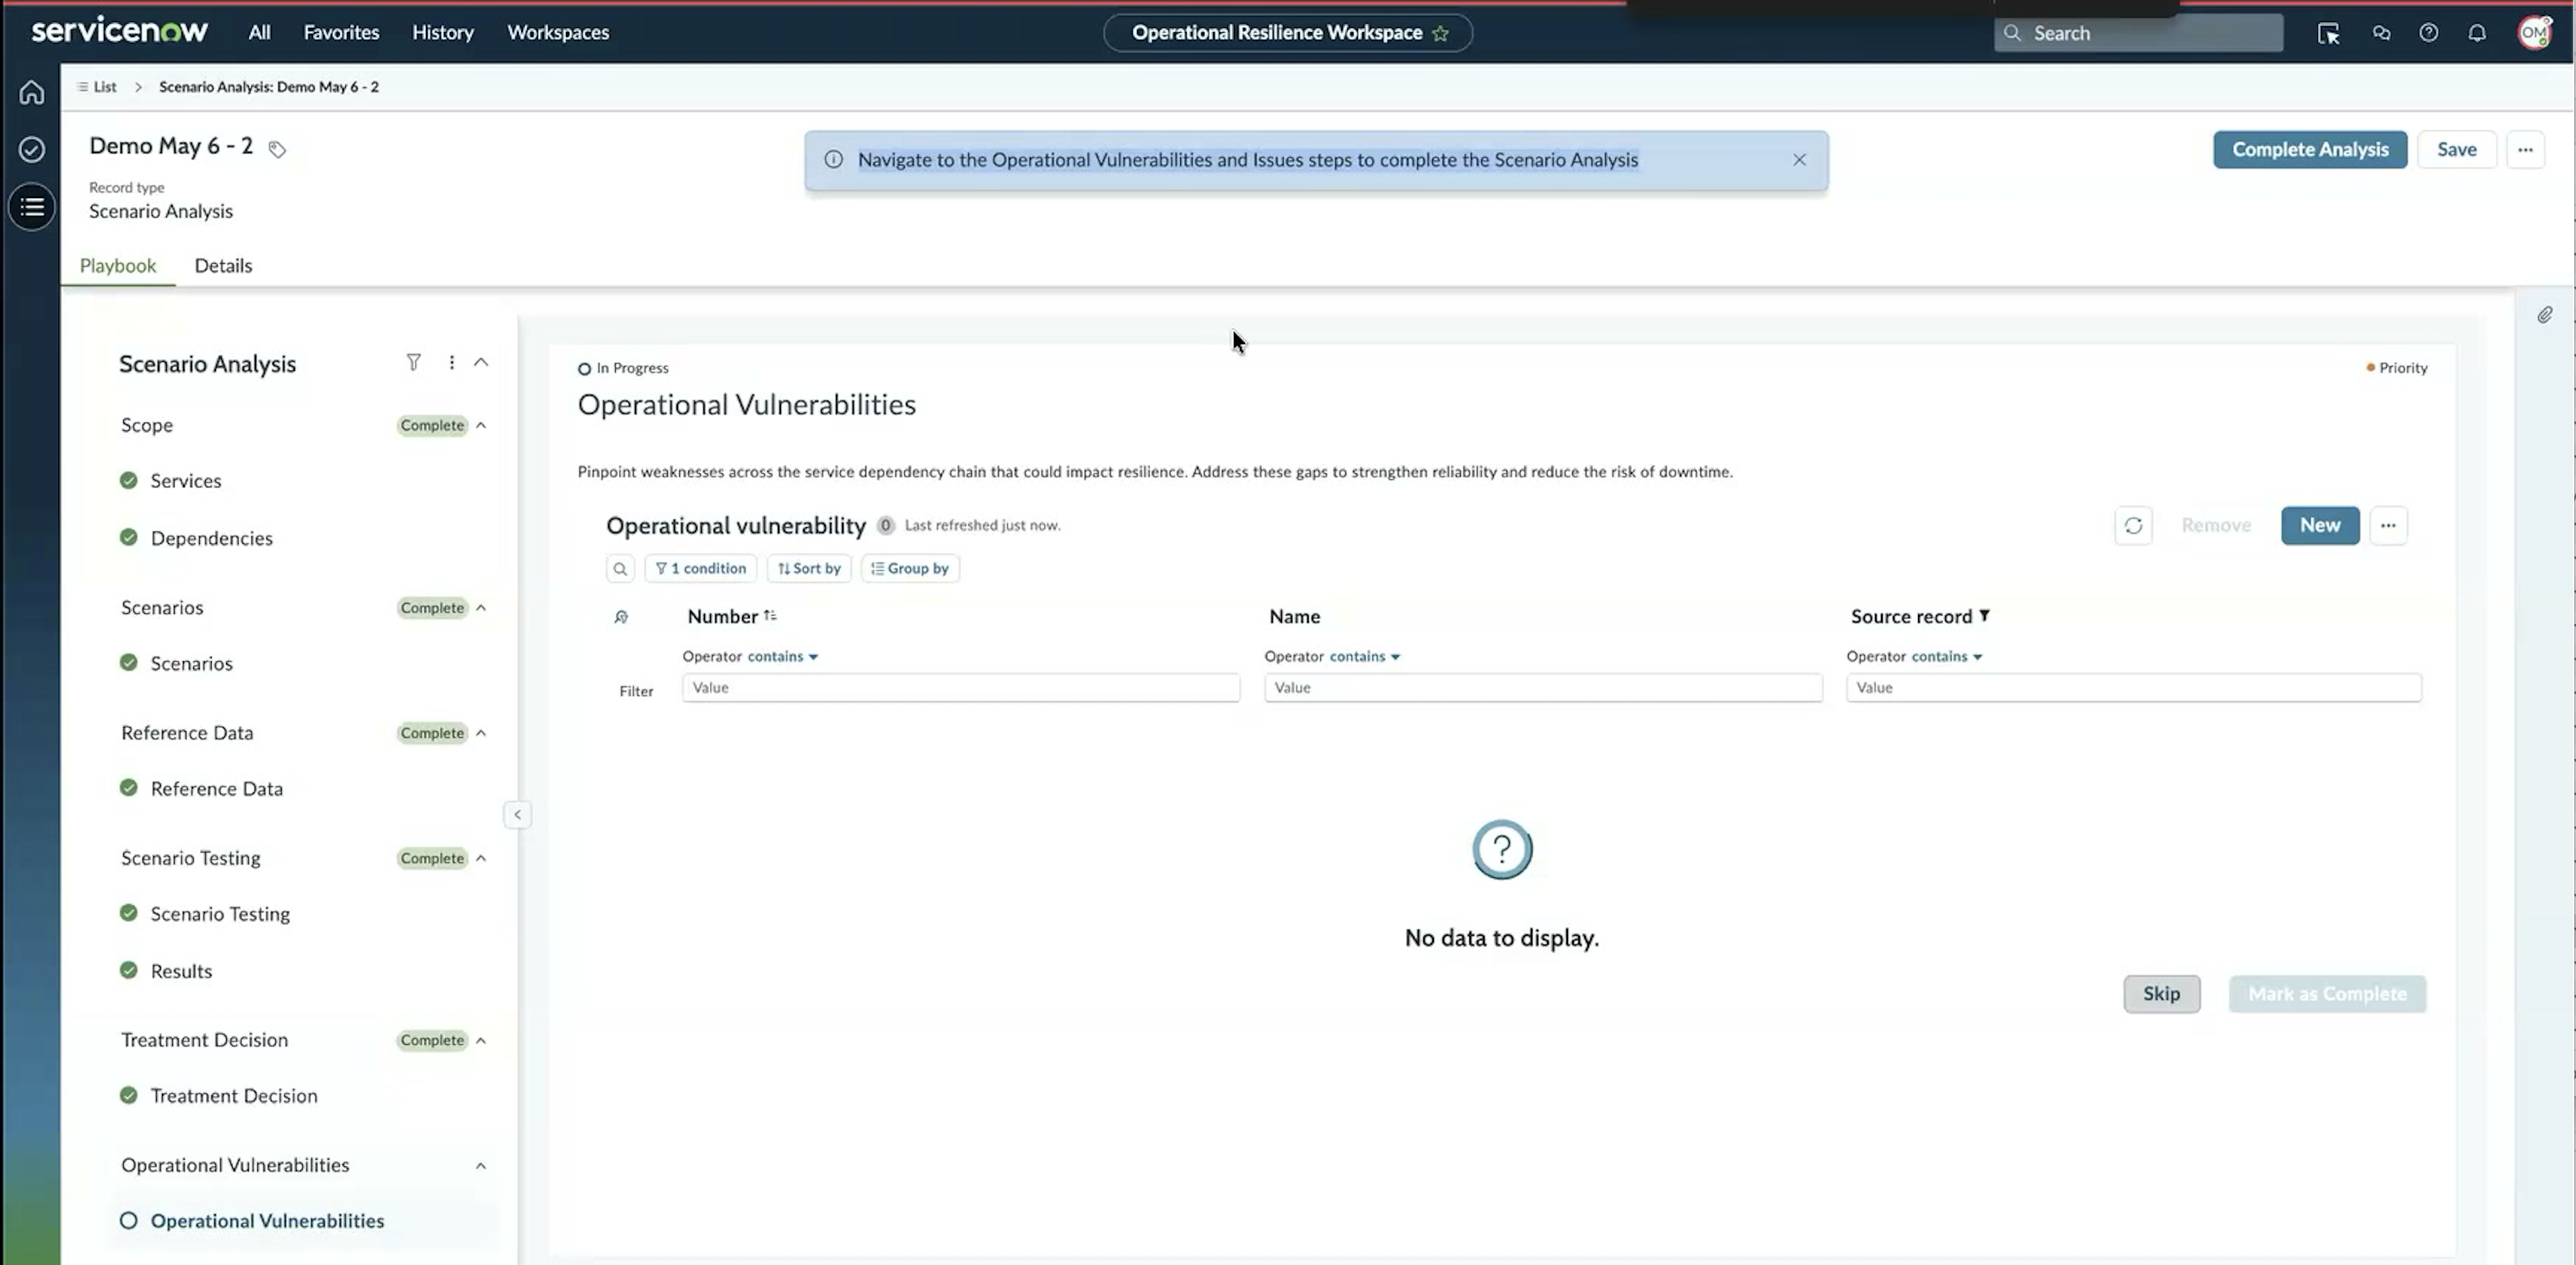Open Number column operator contains dropdown

tap(782, 656)
